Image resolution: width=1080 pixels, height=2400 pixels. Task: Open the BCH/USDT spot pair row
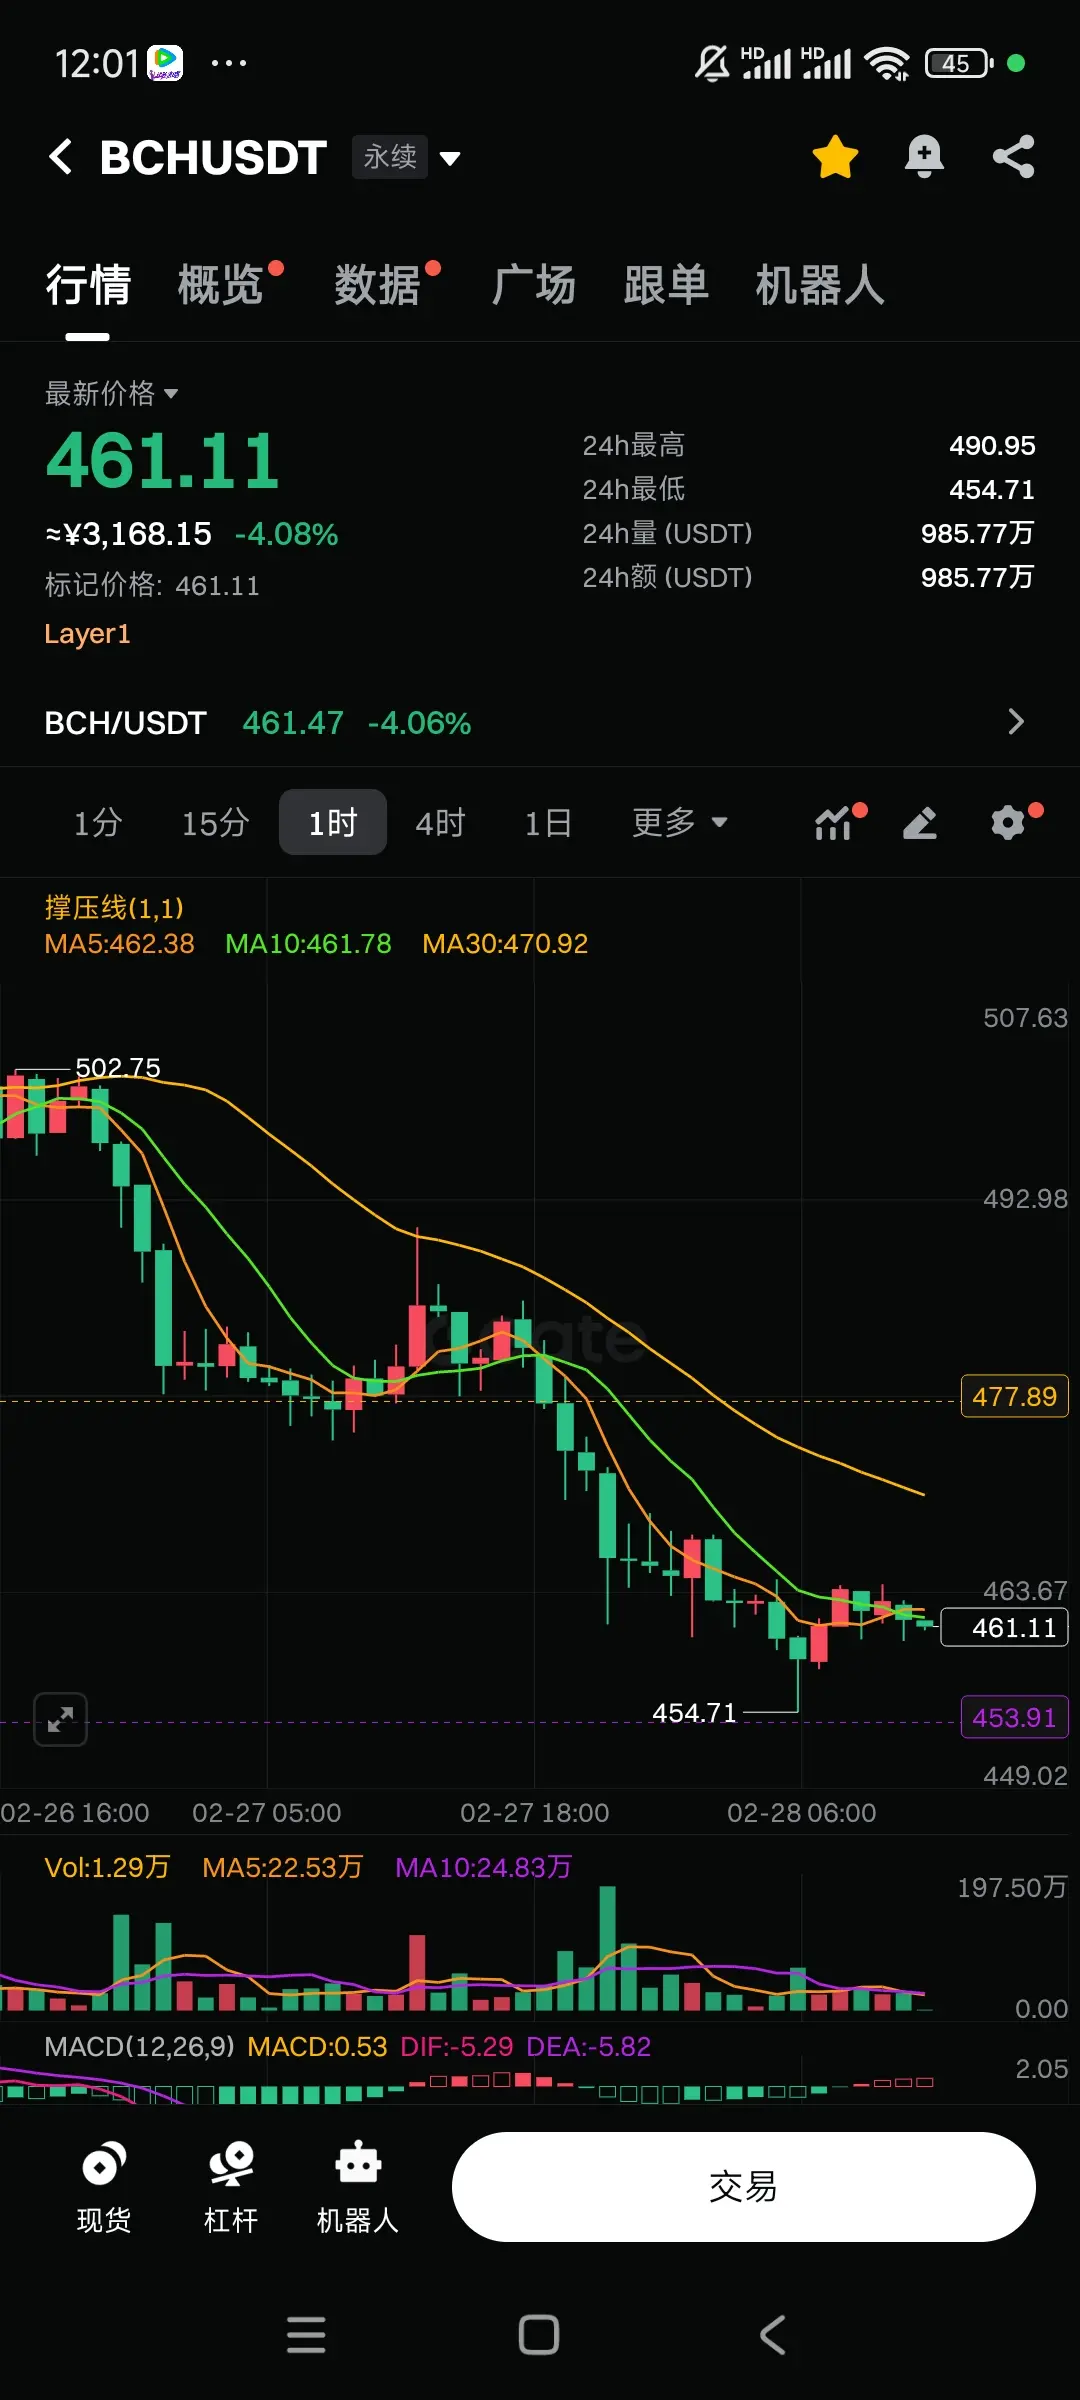pos(540,723)
